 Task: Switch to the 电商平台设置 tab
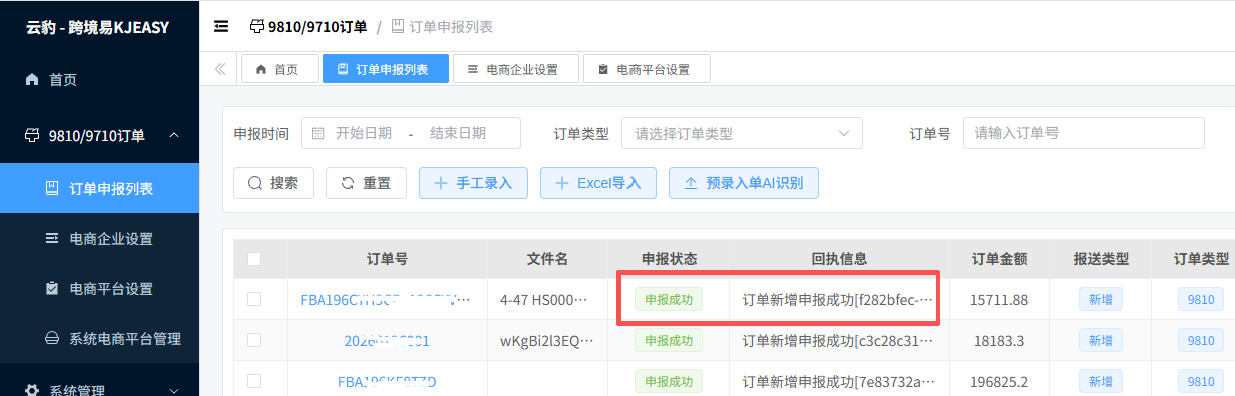click(x=646, y=69)
